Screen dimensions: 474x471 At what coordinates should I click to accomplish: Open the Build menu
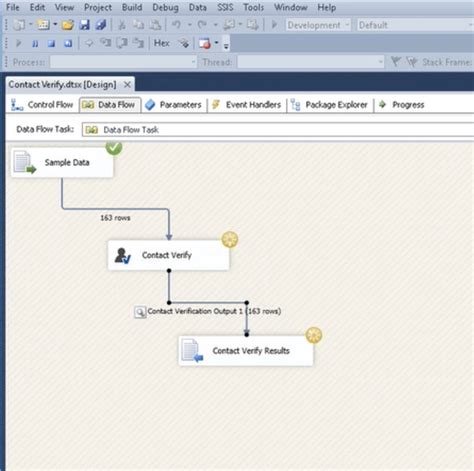pos(132,7)
